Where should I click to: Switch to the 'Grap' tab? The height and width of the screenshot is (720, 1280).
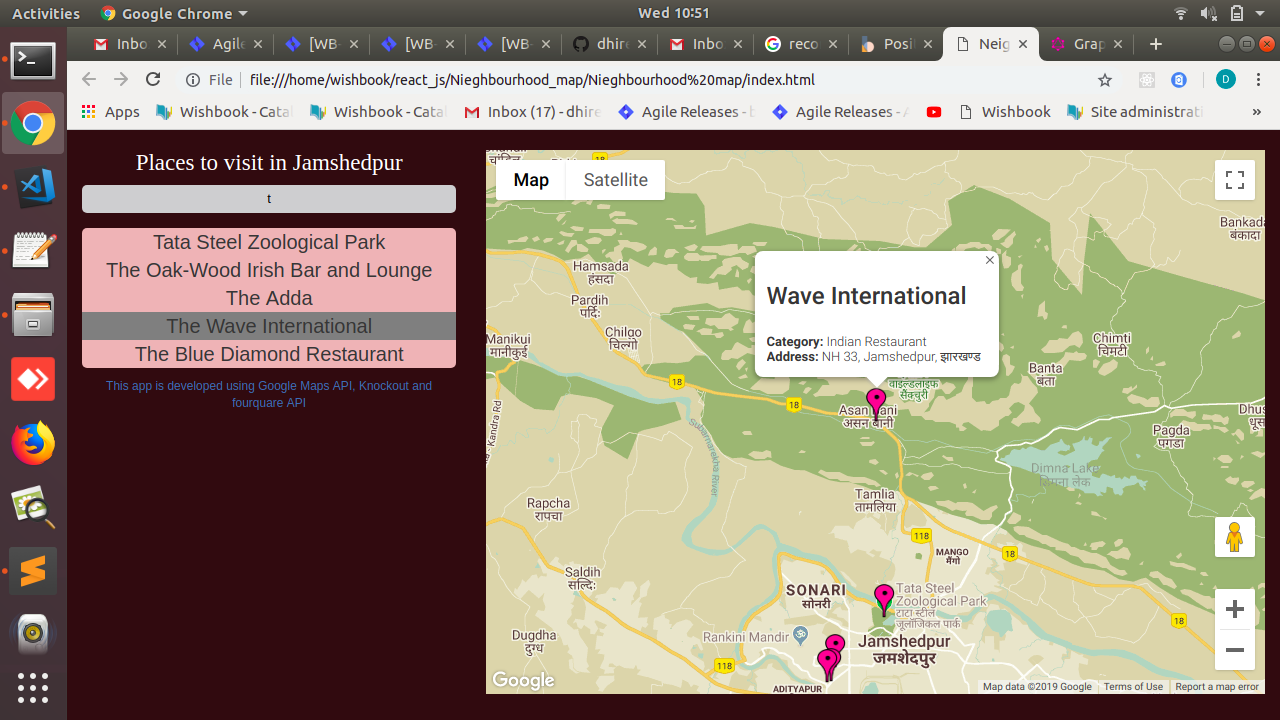[1087, 44]
